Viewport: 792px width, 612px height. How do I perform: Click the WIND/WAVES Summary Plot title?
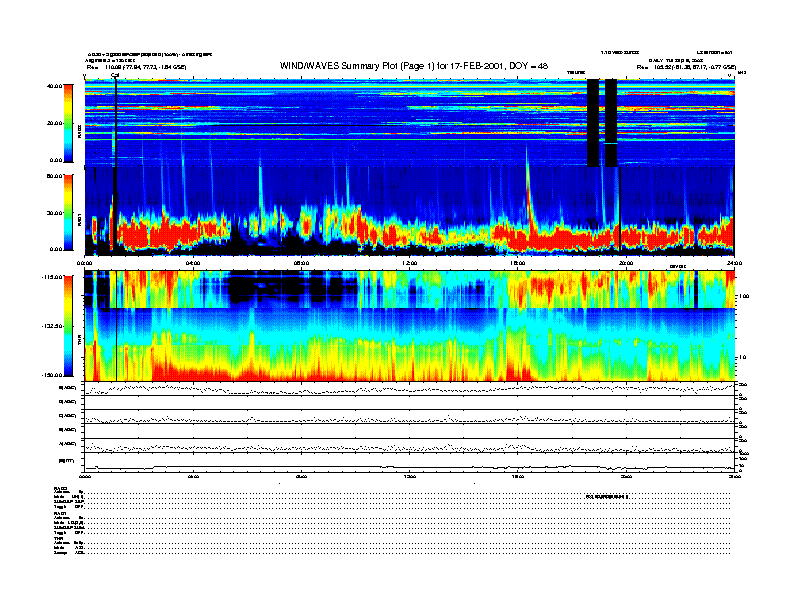(x=414, y=66)
